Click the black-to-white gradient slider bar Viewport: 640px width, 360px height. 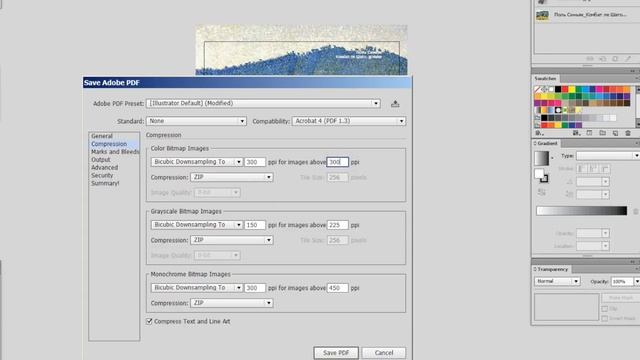[x=582, y=211]
